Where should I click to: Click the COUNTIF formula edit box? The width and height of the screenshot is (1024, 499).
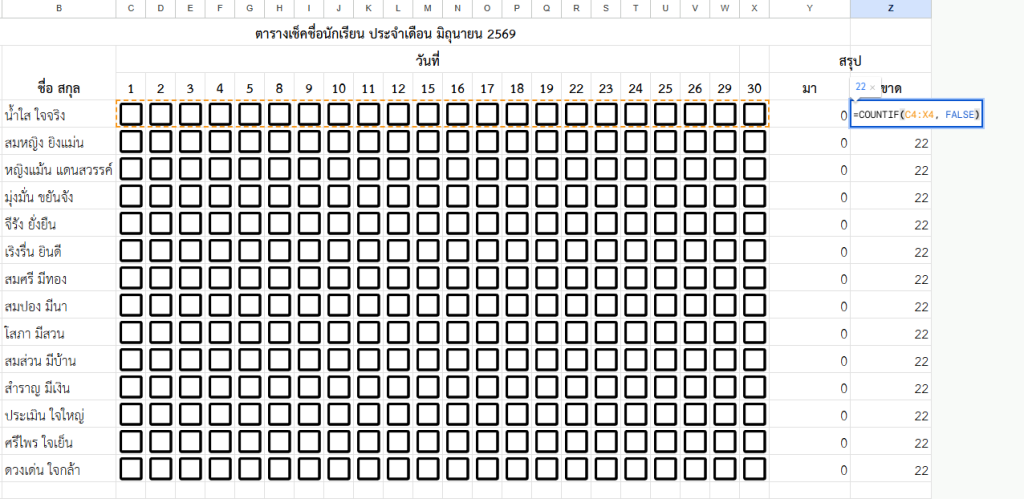(x=916, y=115)
